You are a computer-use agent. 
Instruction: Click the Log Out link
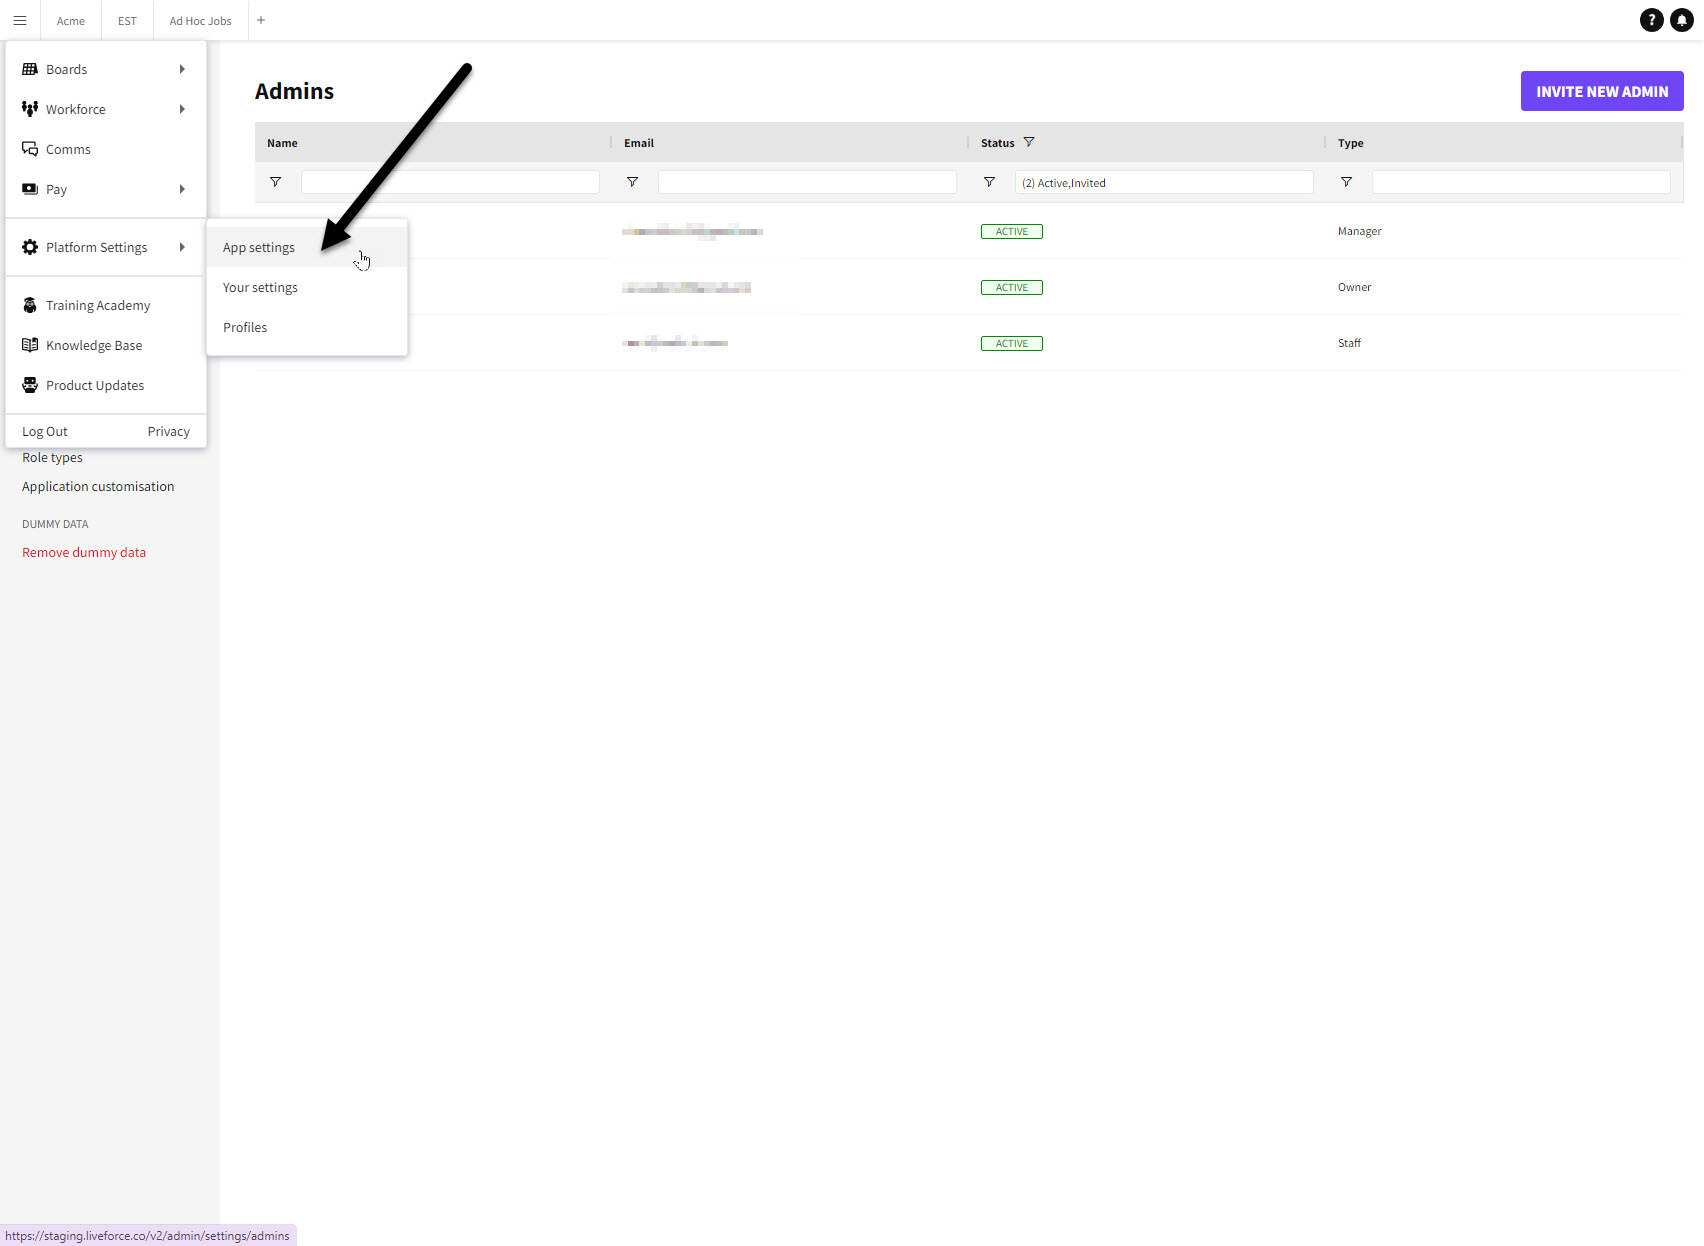pos(45,431)
